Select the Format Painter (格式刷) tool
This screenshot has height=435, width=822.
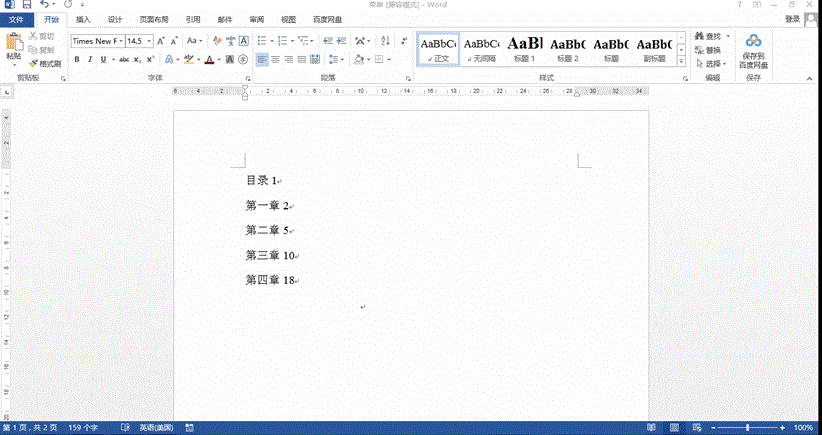pos(46,63)
